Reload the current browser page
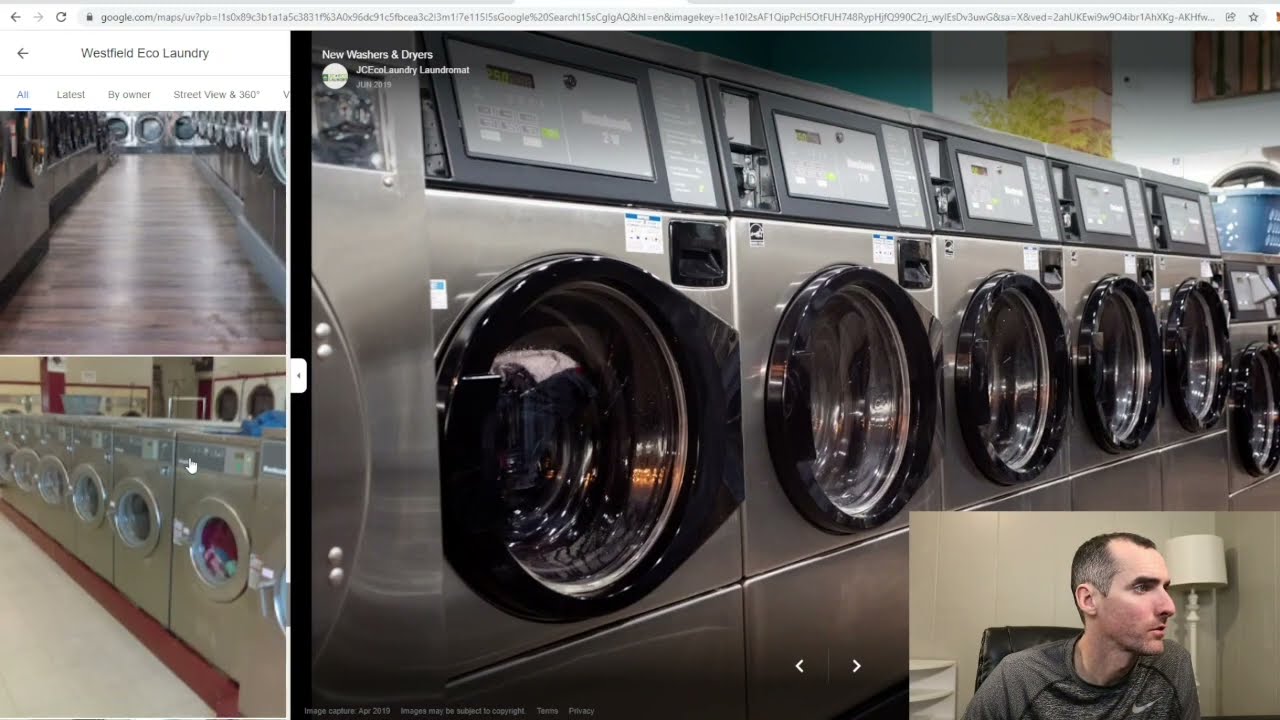Screen dimensions: 1280x720 61,17
